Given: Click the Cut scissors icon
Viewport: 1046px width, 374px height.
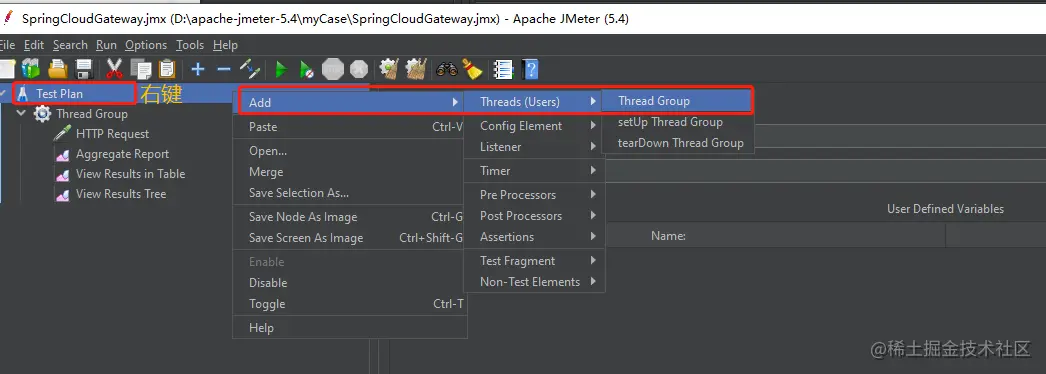Looking at the screenshot, I should (115, 69).
